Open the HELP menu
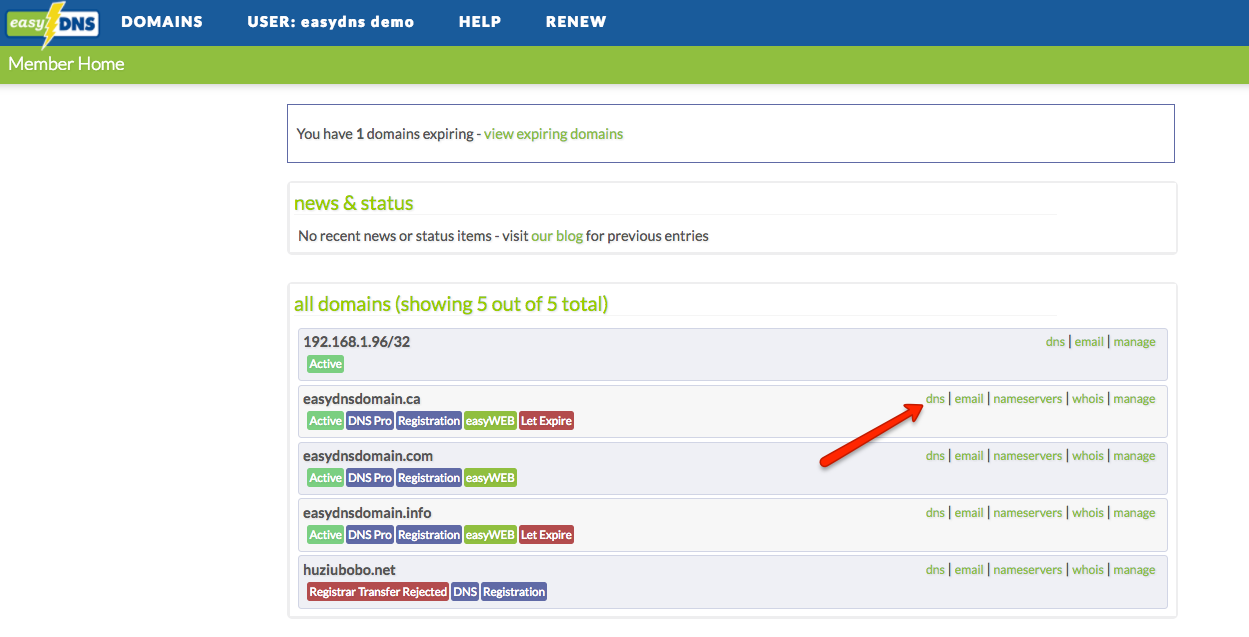Viewport: 1249px width, 637px height. coord(480,22)
